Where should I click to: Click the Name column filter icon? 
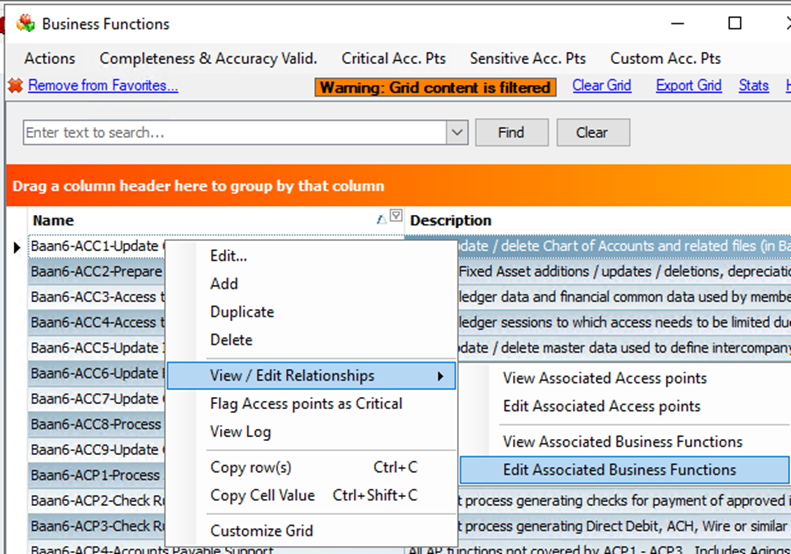point(396,216)
